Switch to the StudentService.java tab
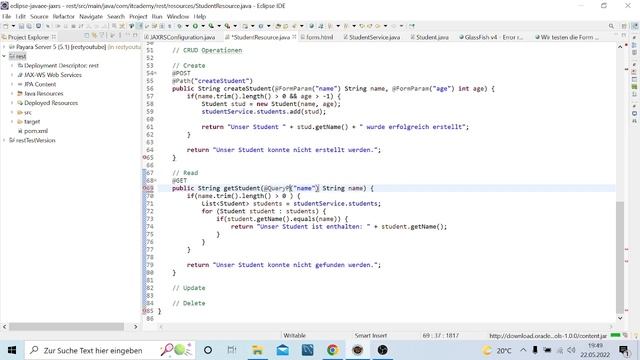640x360 pixels. [371, 37]
